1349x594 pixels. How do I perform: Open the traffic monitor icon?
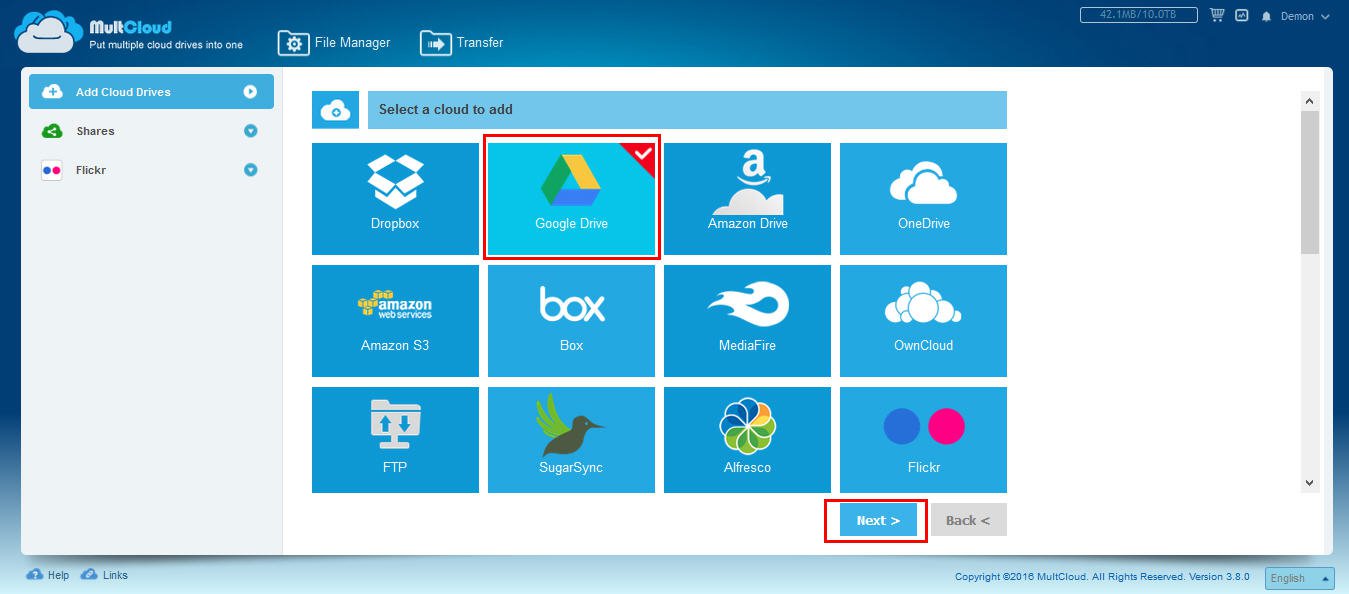[1242, 16]
